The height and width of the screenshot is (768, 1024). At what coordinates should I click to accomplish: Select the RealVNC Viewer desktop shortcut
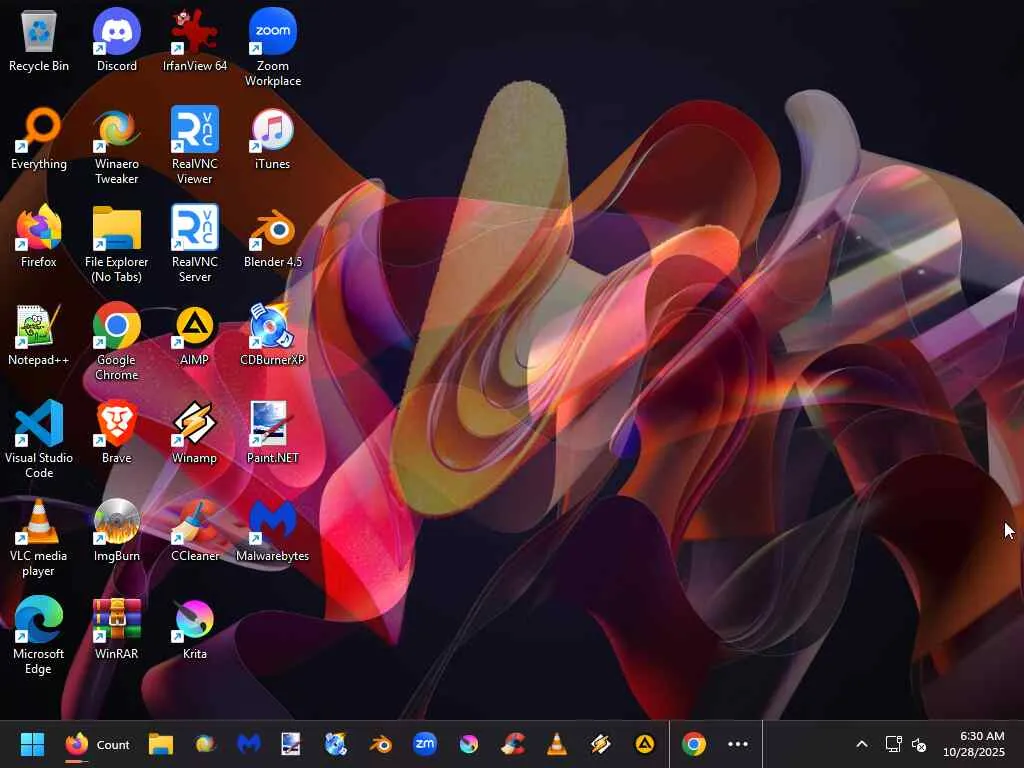(x=195, y=146)
